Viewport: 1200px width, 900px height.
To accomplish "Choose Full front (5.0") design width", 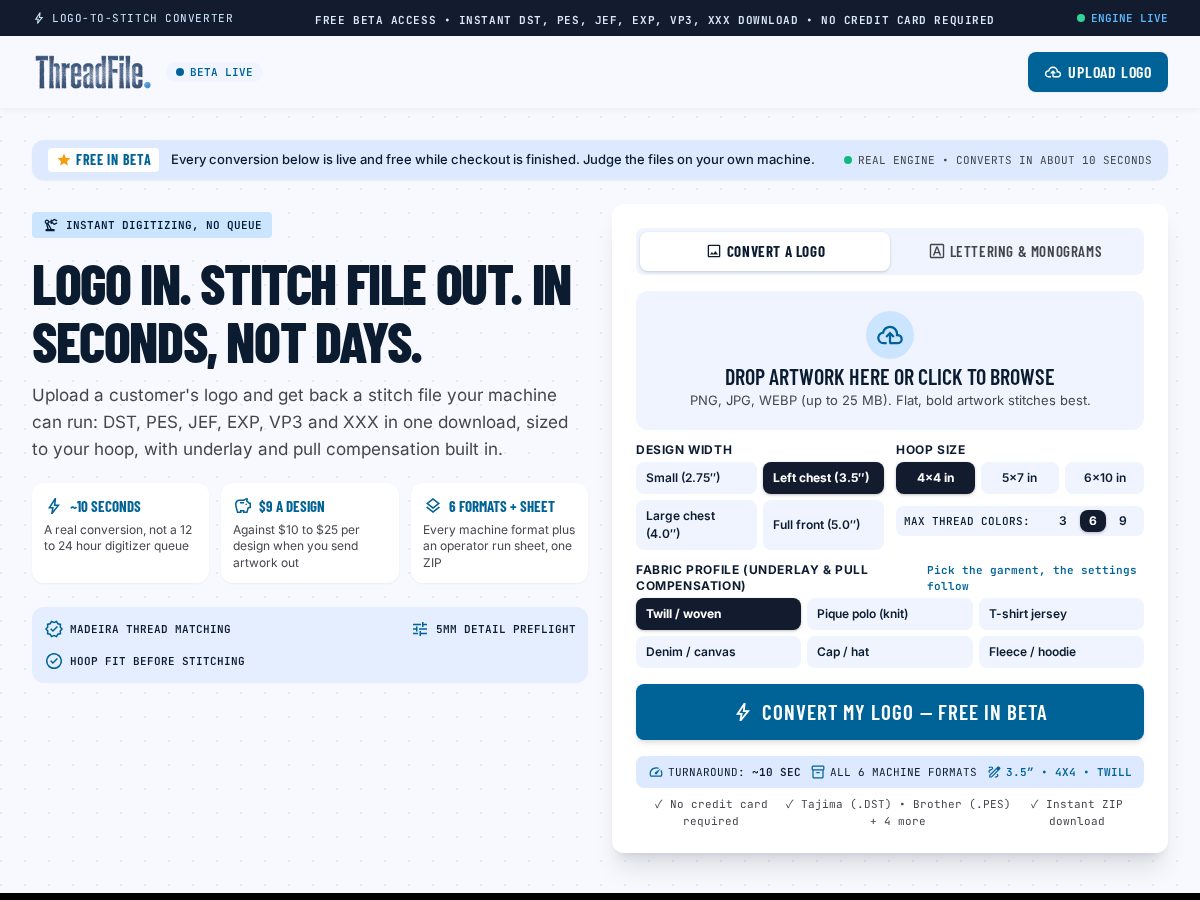I will point(823,525).
